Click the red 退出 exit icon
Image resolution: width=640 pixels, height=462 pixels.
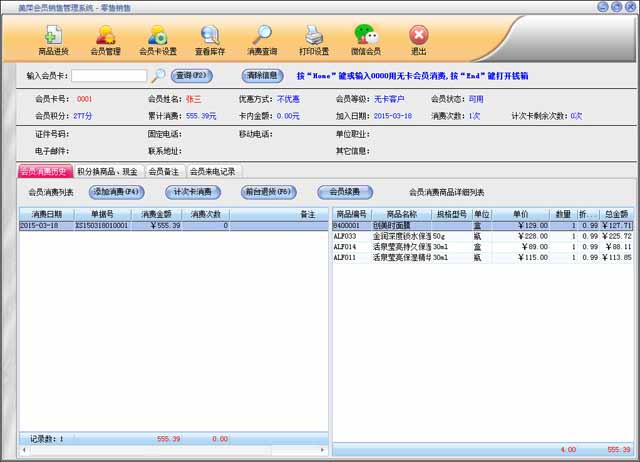pos(418,39)
